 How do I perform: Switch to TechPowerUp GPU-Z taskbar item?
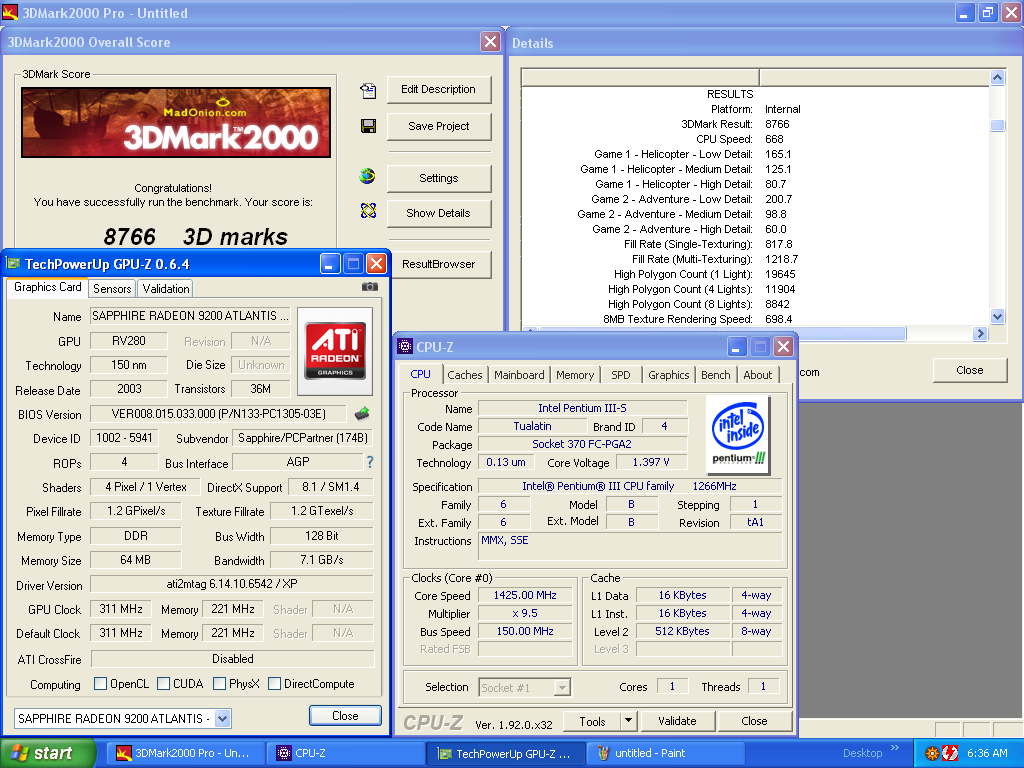click(x=506, y=753)
